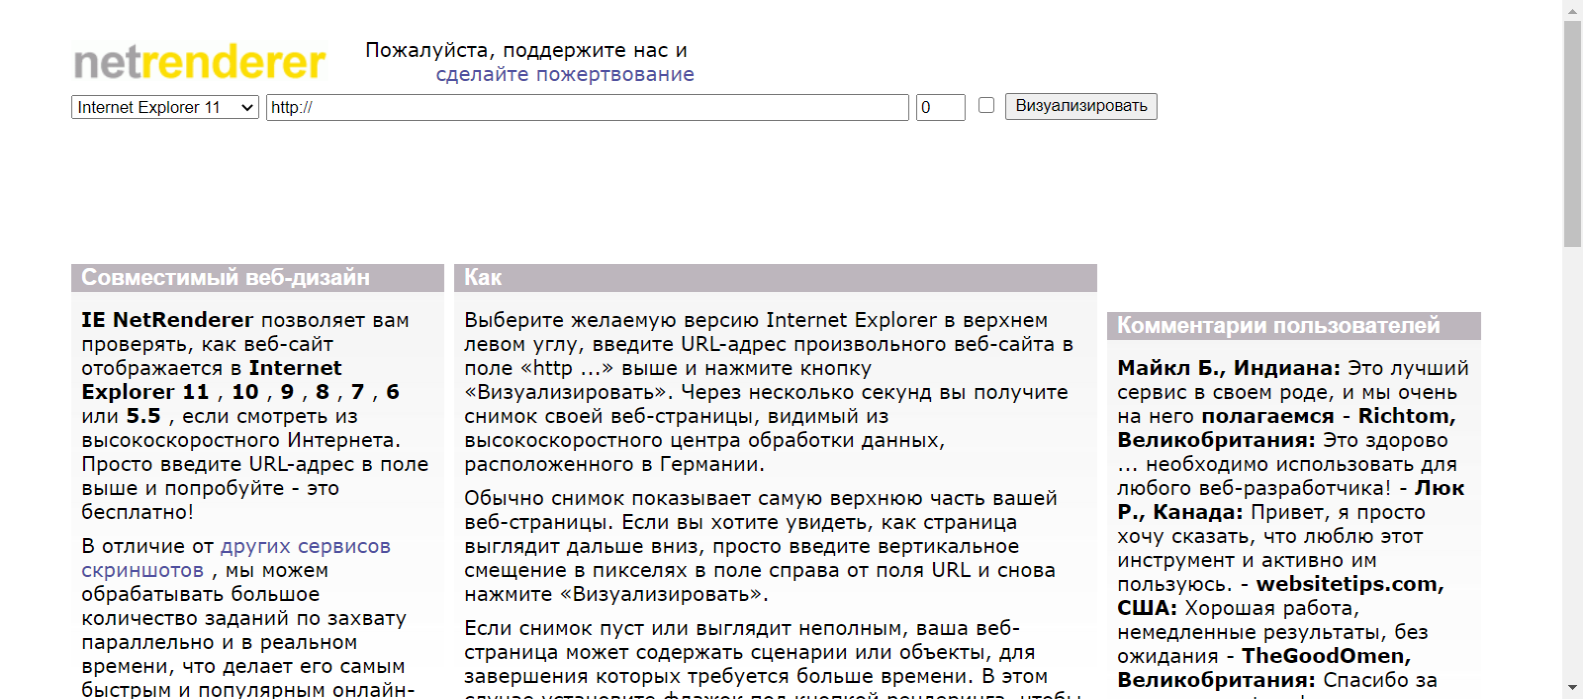Image resolution: width=1583 pixels, height=699 pixels.
Task: Click the bold IE NetRenderer text
Action: point(167,320)
